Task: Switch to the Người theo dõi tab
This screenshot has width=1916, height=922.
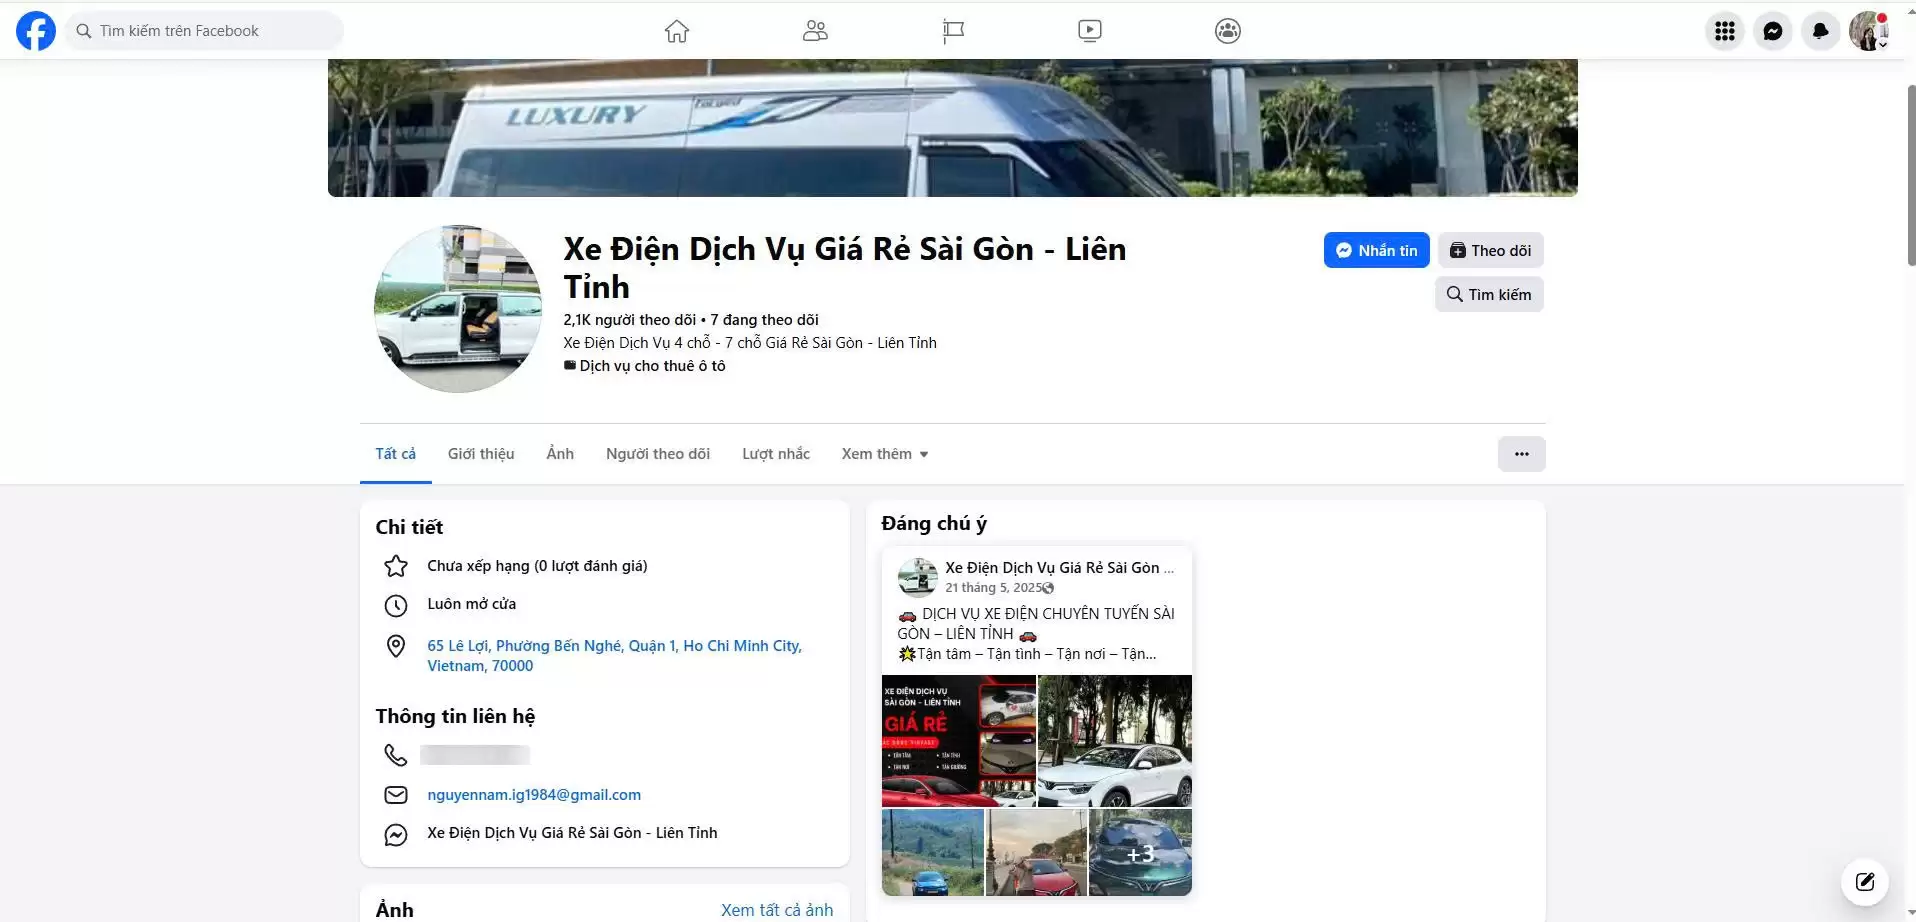Action: [657, 454]
